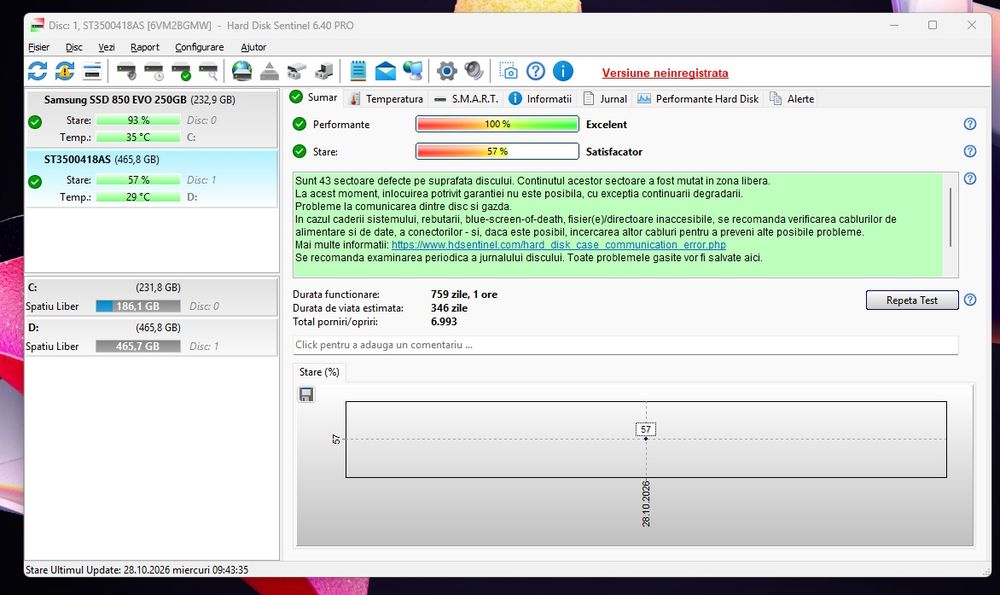Click the camera screenshot toolbar icon
This screenshot has width=1000, height=595.
(x=508, y=71)
